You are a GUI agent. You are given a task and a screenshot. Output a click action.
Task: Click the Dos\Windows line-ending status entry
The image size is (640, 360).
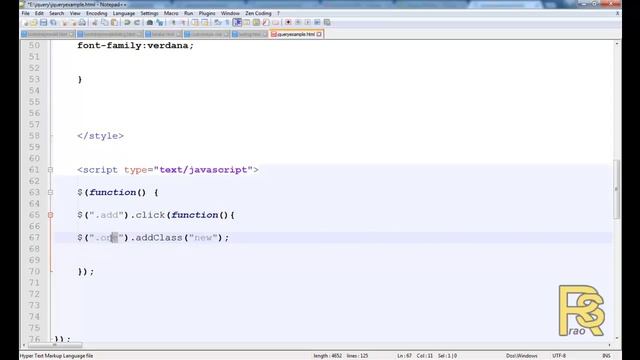click(x=522, y=356)
